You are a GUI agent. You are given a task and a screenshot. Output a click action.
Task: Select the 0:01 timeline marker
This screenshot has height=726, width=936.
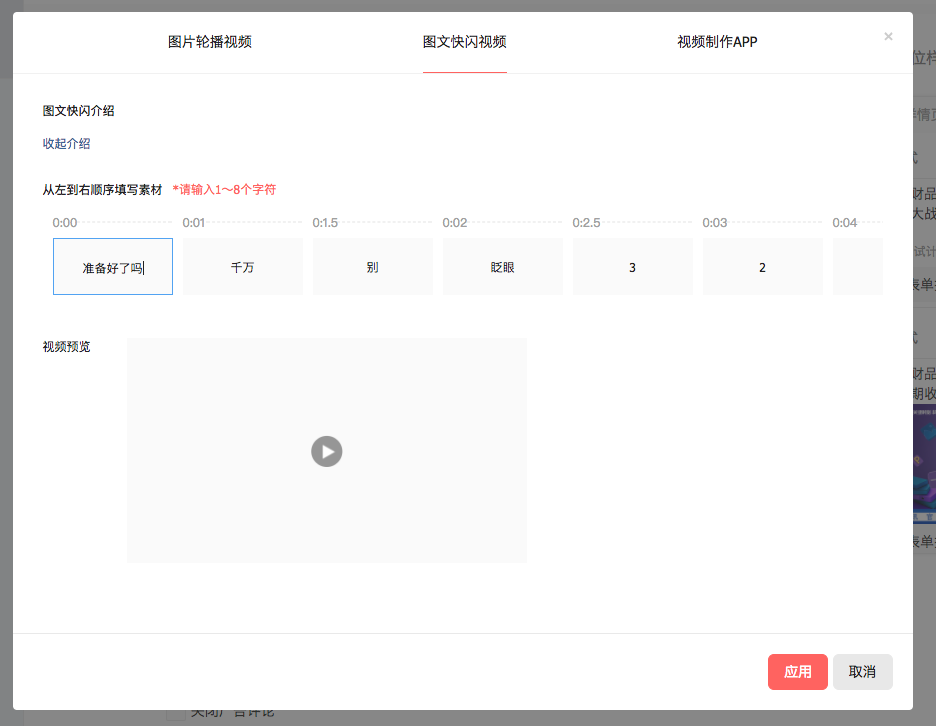[194, 223]
